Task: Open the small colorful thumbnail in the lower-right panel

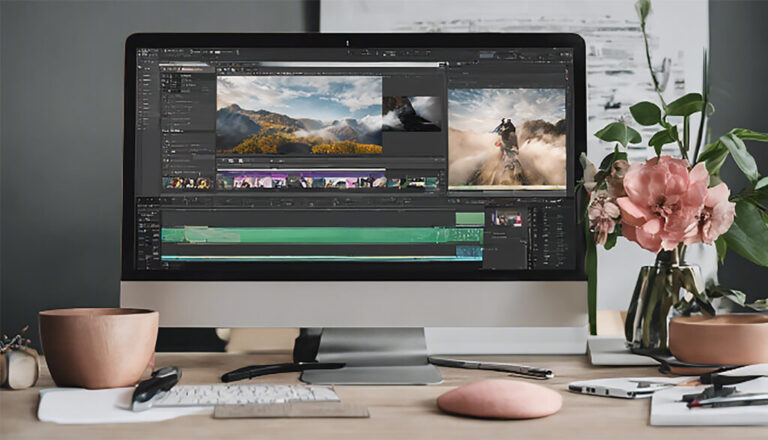Action: point(506,219)
